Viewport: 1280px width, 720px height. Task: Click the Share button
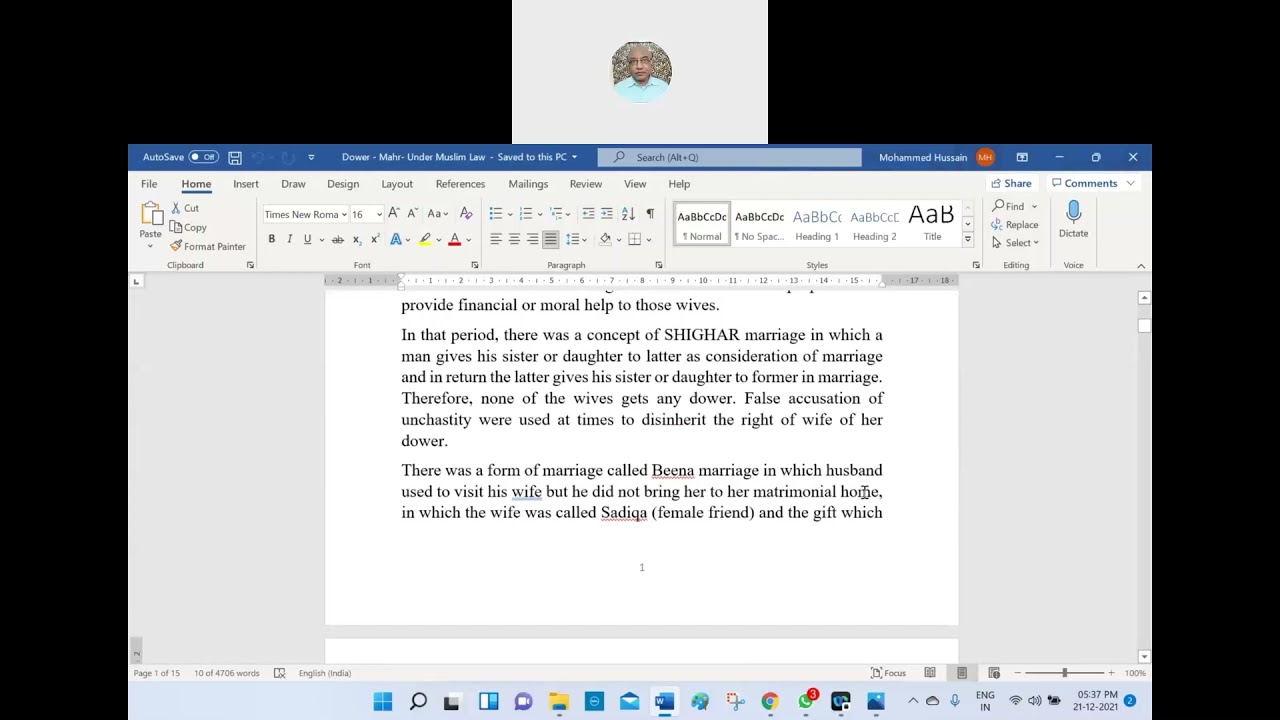click(x=1011, y=184)
